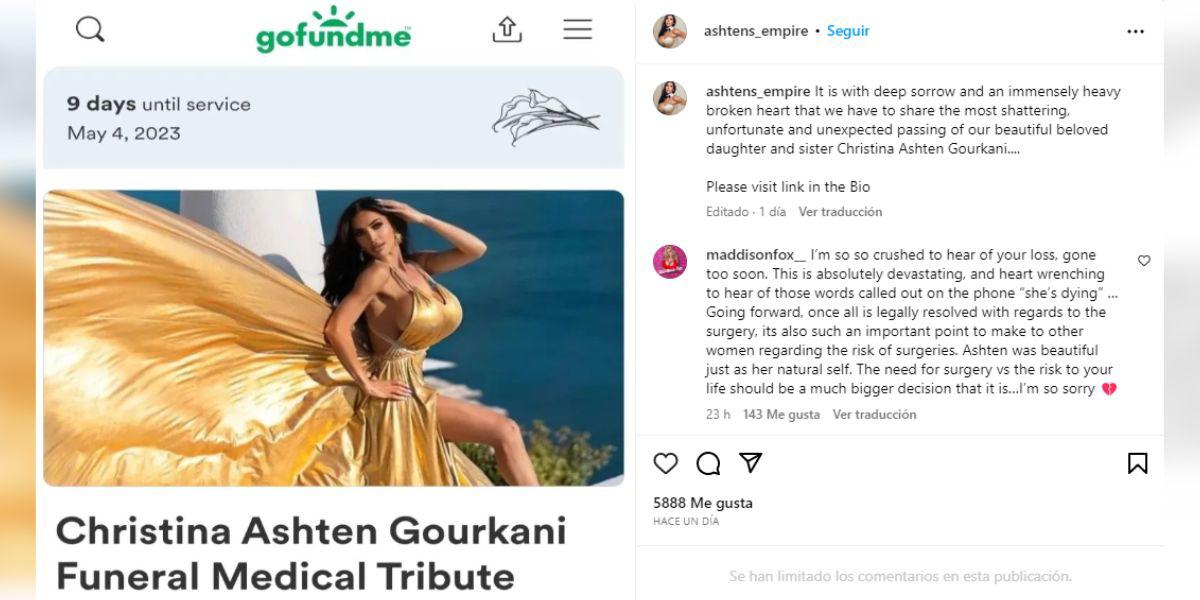Go to the gofundme logo homepage
The image size is (1200, 600).
pos(333,30)
